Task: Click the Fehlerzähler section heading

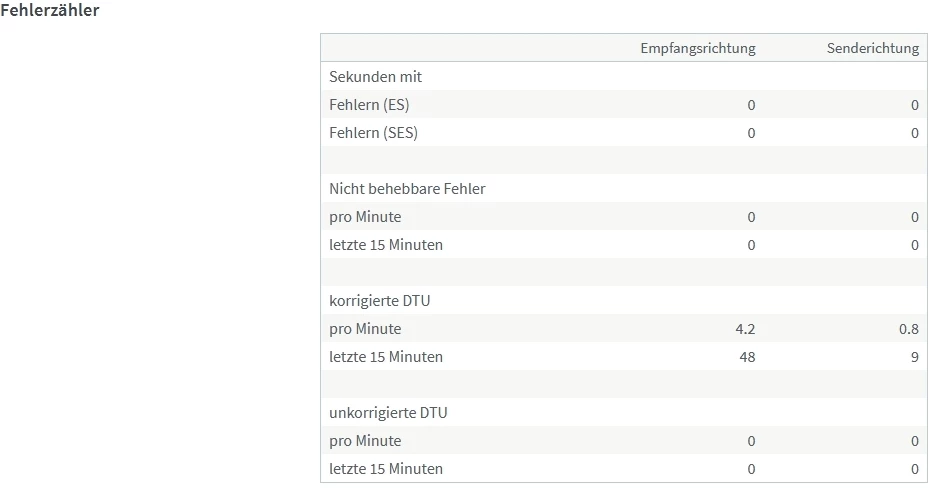Action: [x=50, y=11]
